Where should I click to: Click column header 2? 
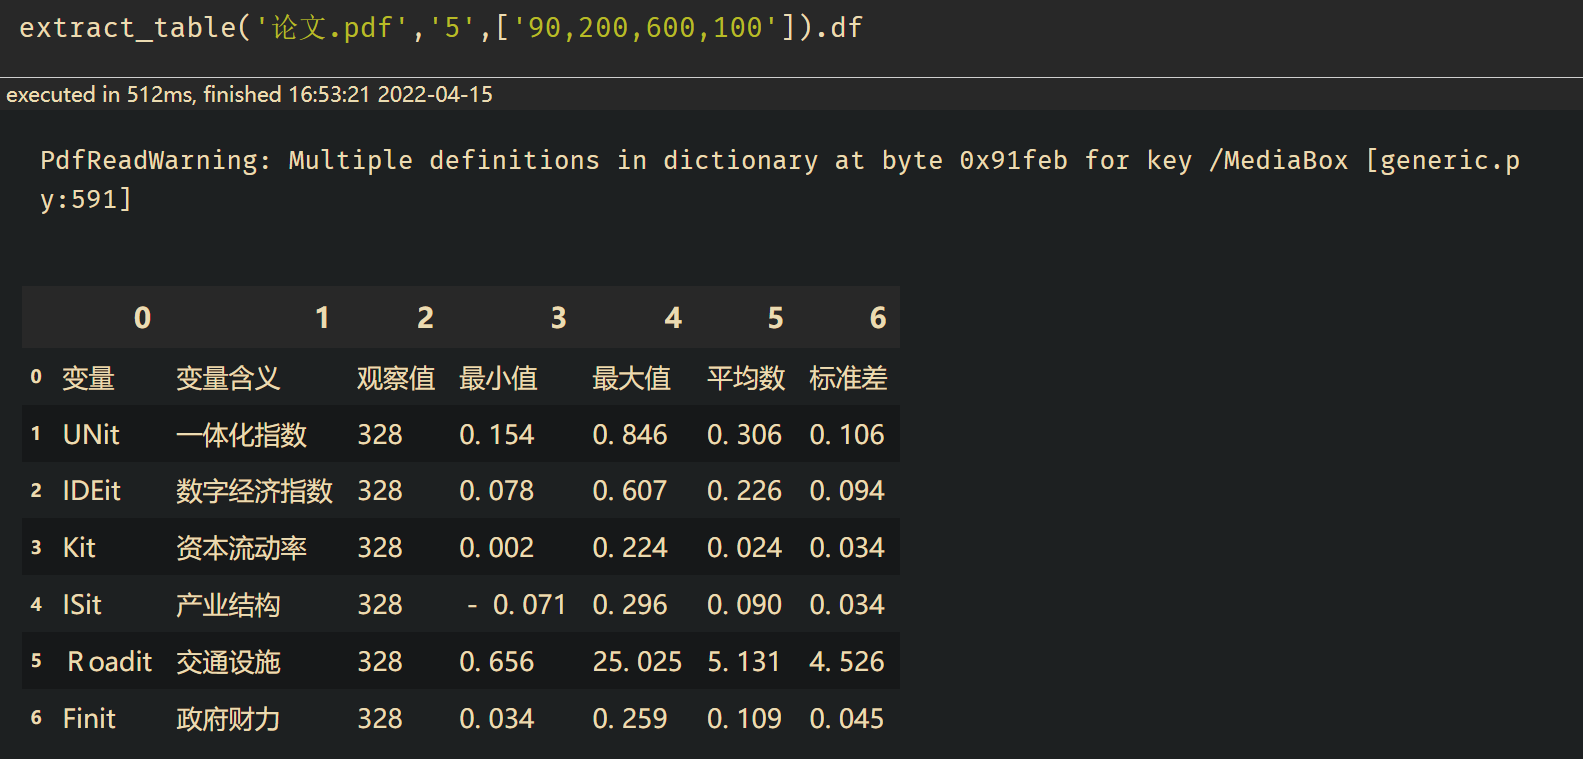pos(425,318)
